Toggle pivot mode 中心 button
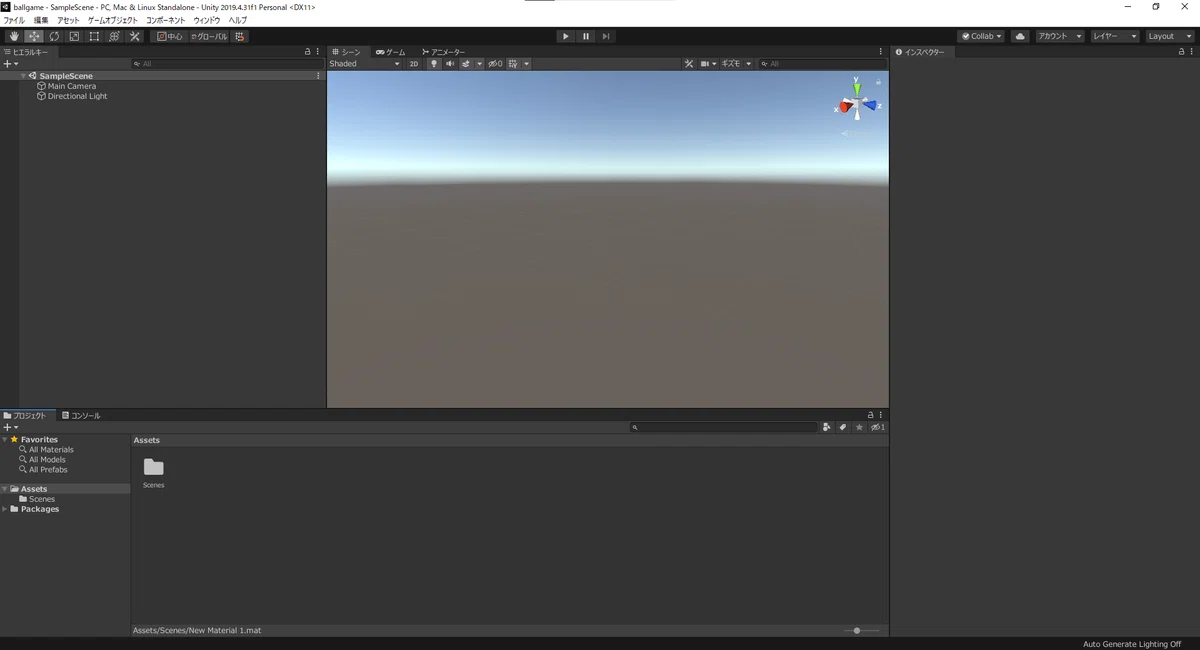The image size is (1200, 650). click(170, 36)
